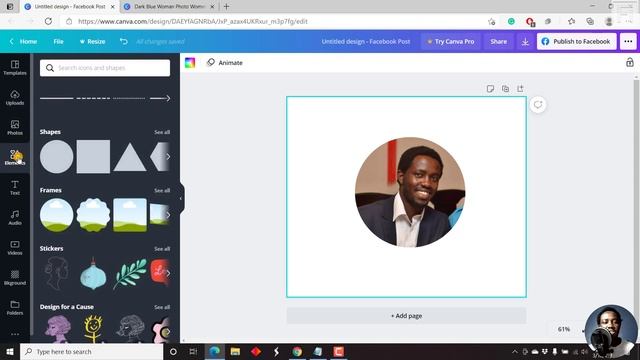640x360 pixels.
Task: Open the Resize menu
Action: 93,41
